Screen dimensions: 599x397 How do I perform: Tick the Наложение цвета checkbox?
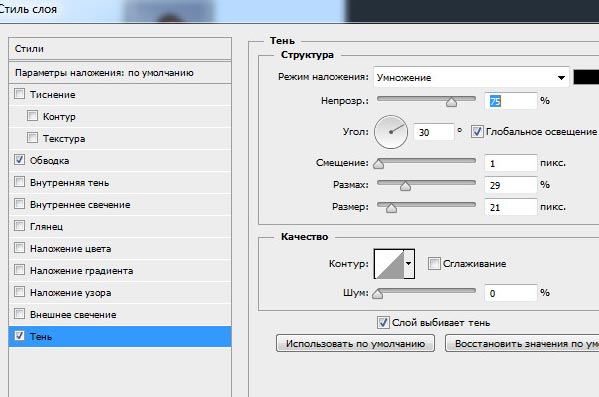(x=19, y=248)
